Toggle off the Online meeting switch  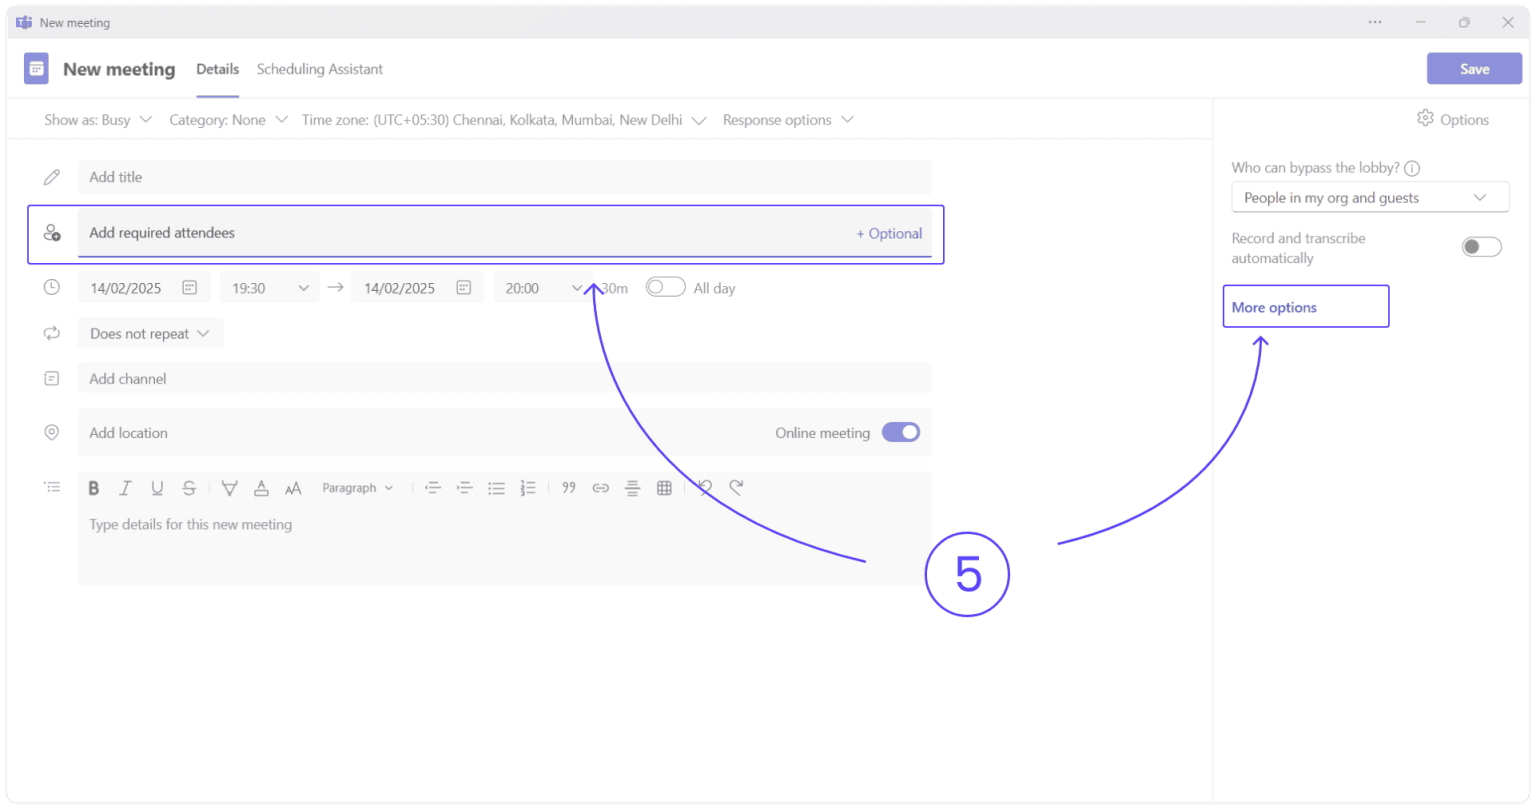[900, 432]
